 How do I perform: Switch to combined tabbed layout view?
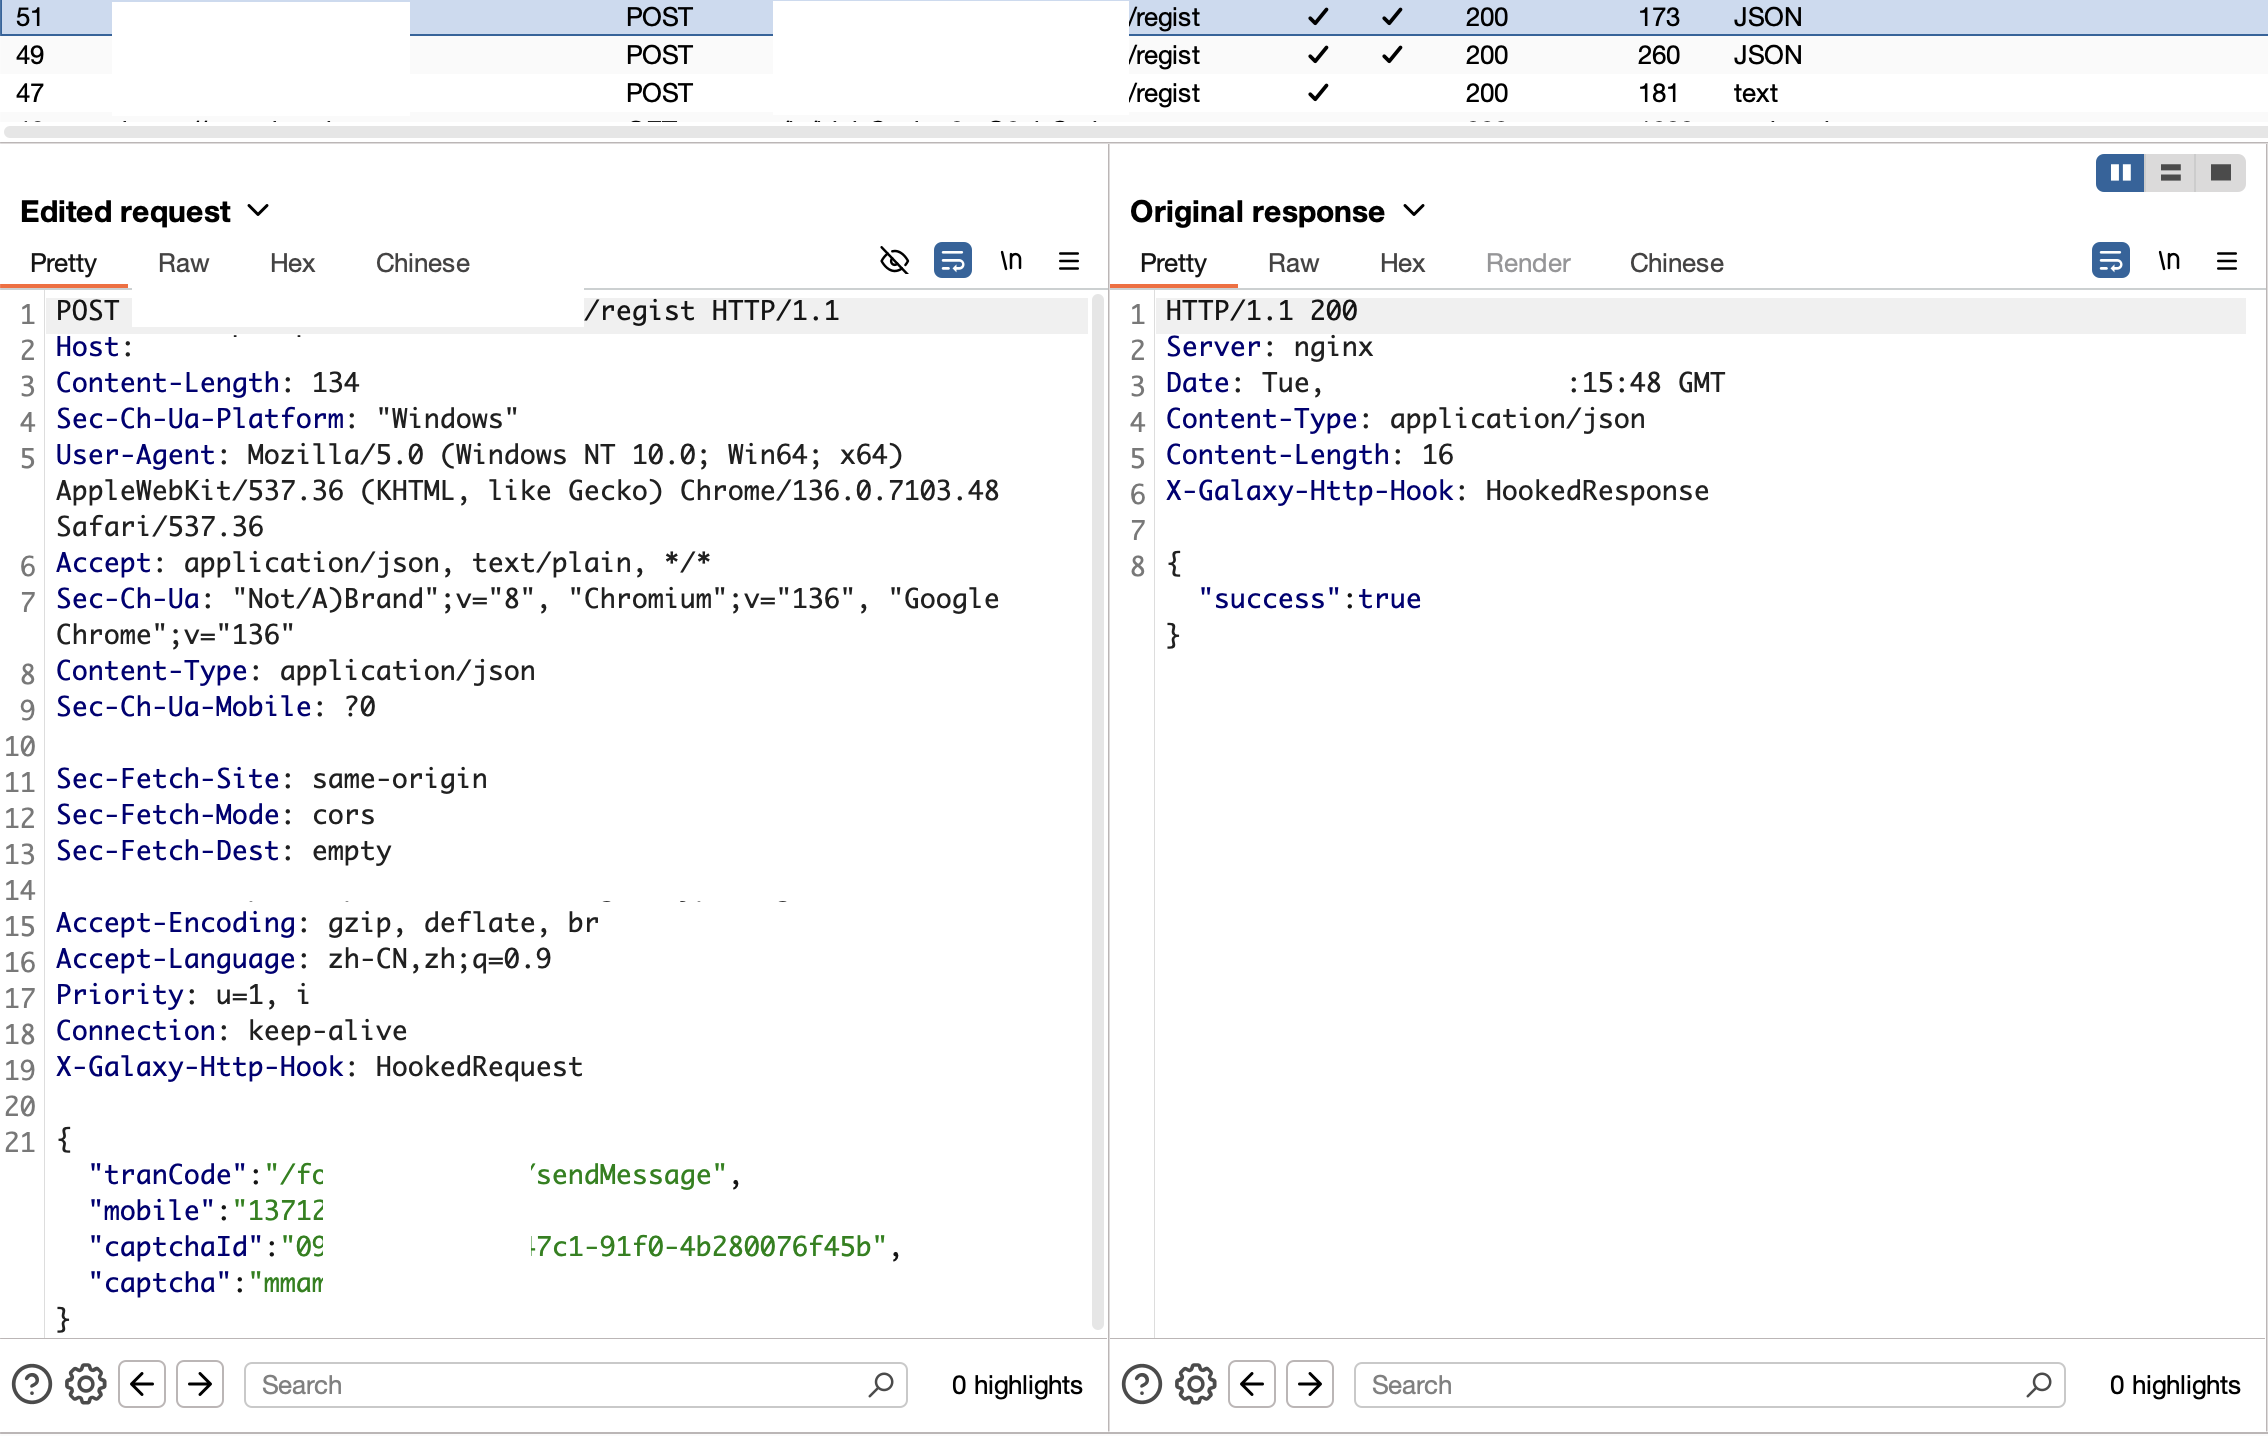(x=2220, y=173)
